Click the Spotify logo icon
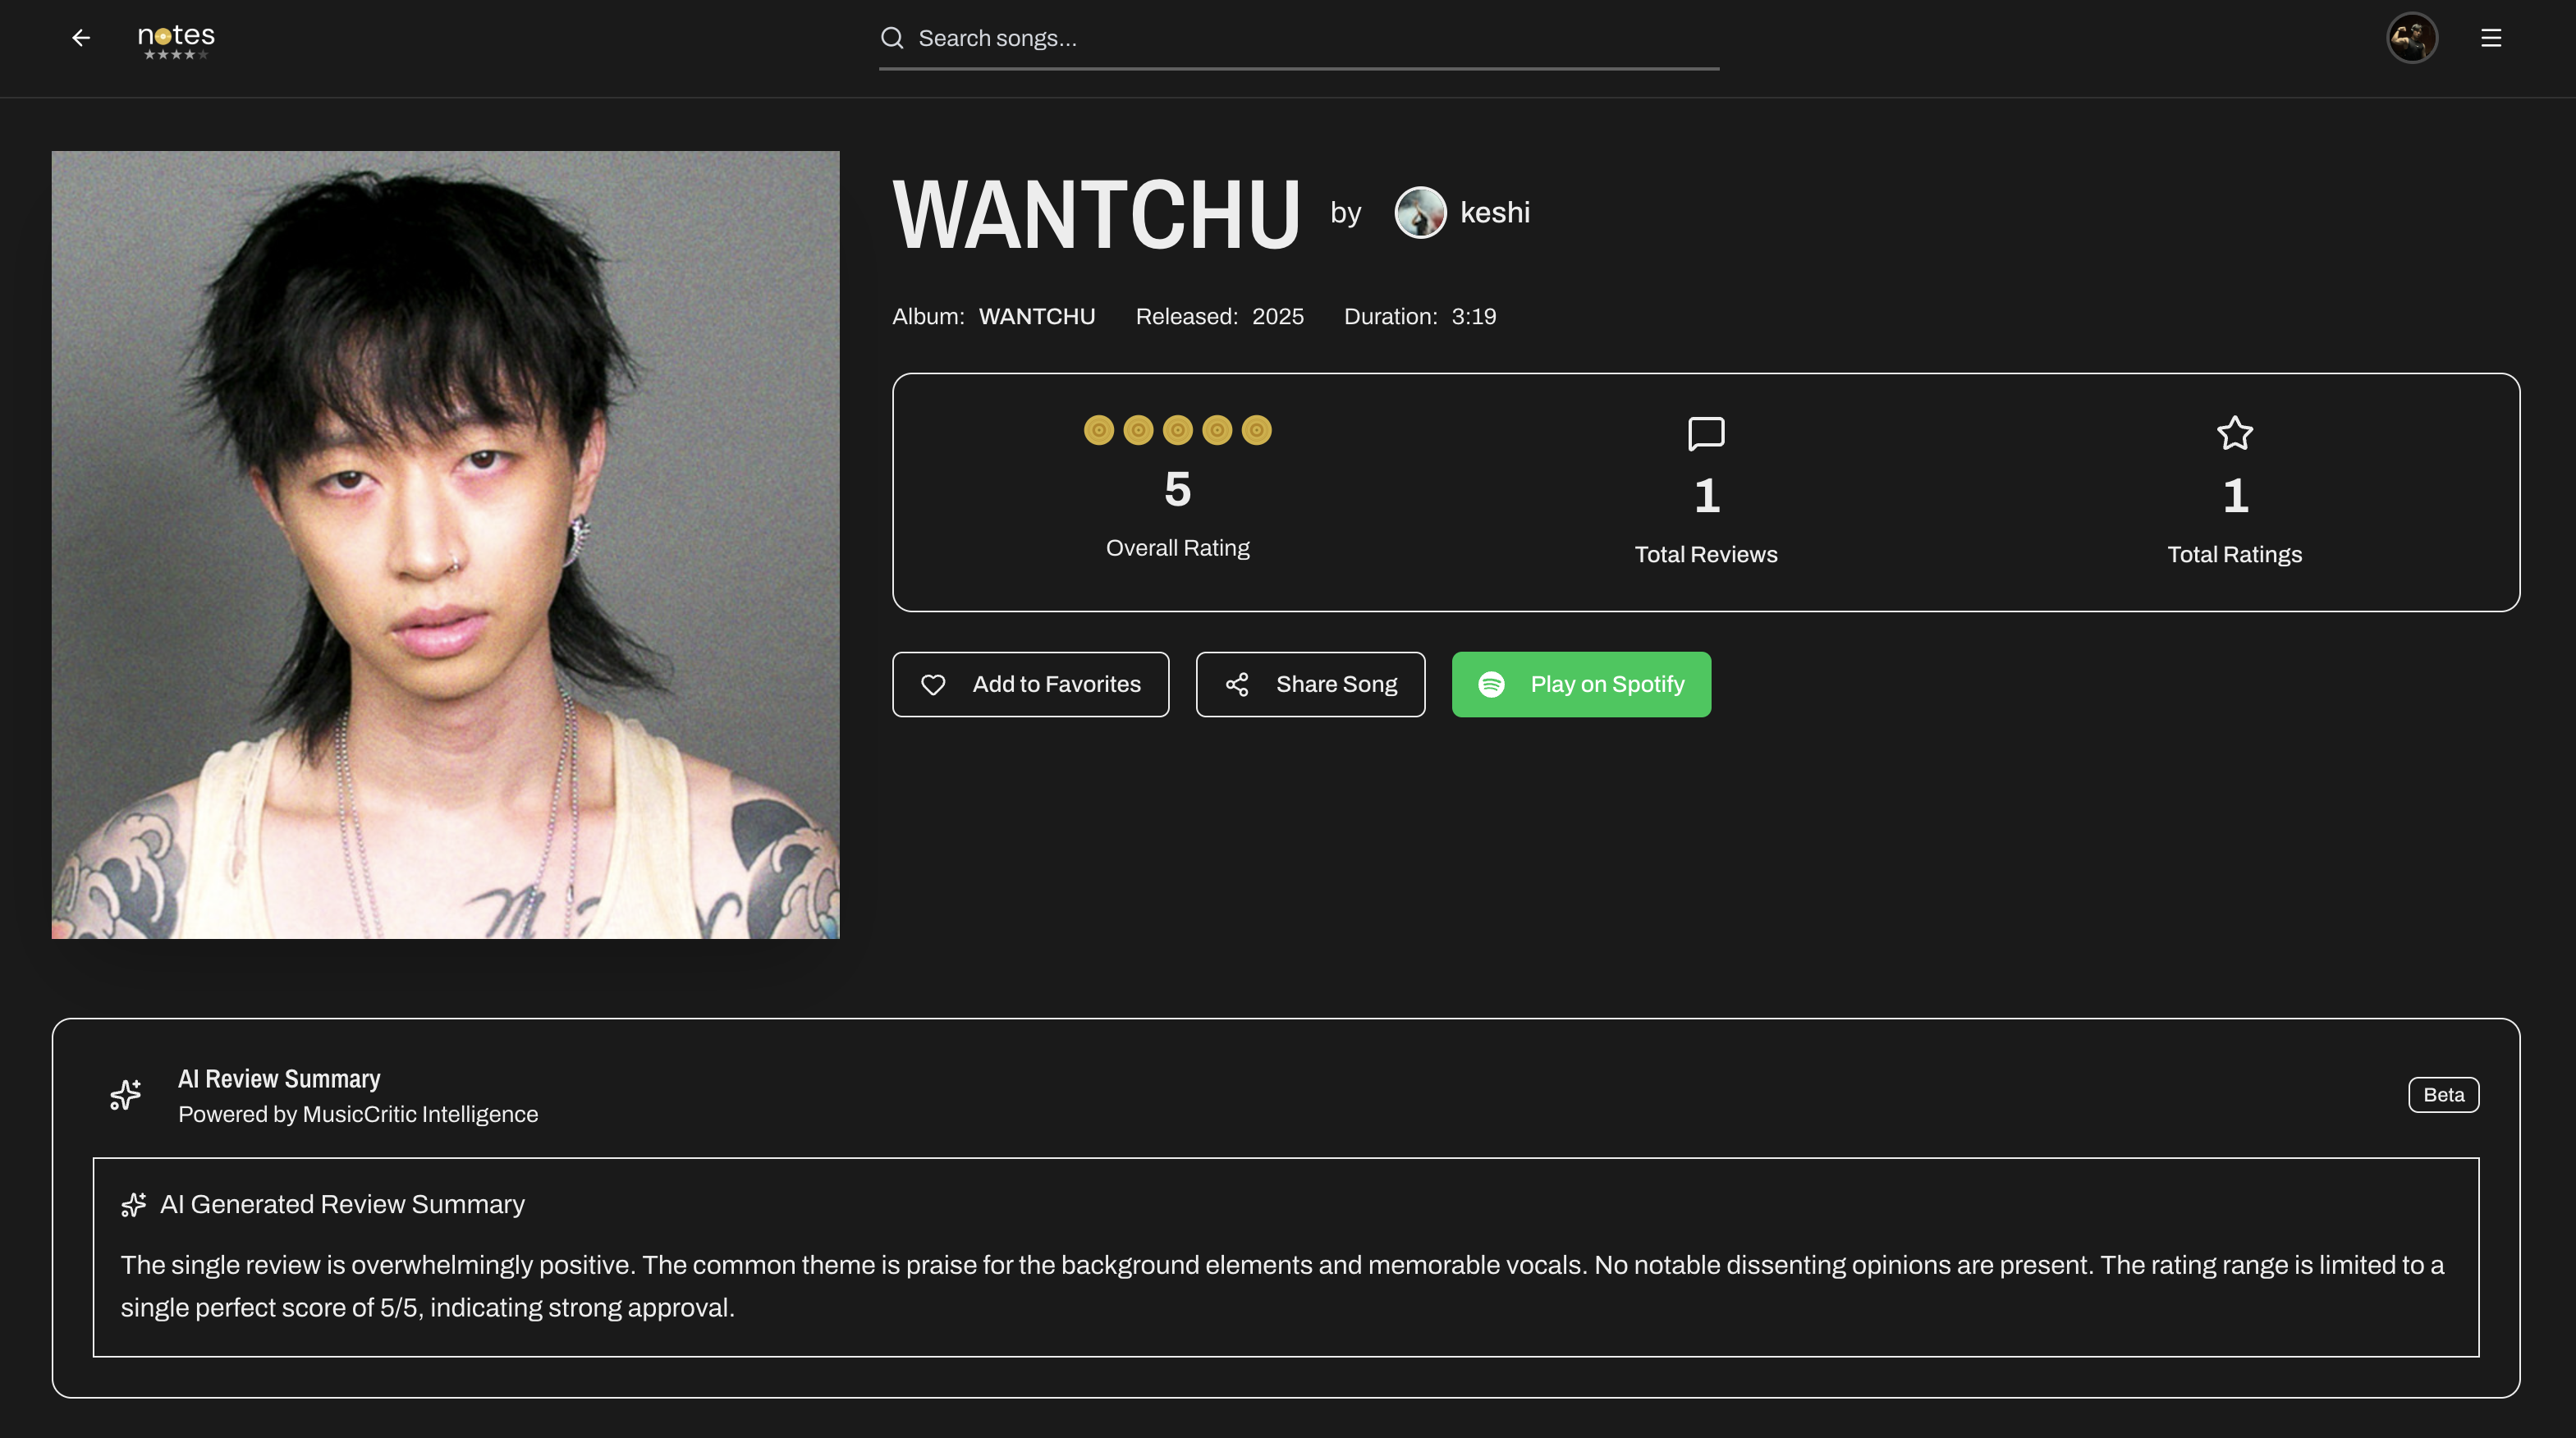The image size is (2576, 1438). [x=1491, y=684]
